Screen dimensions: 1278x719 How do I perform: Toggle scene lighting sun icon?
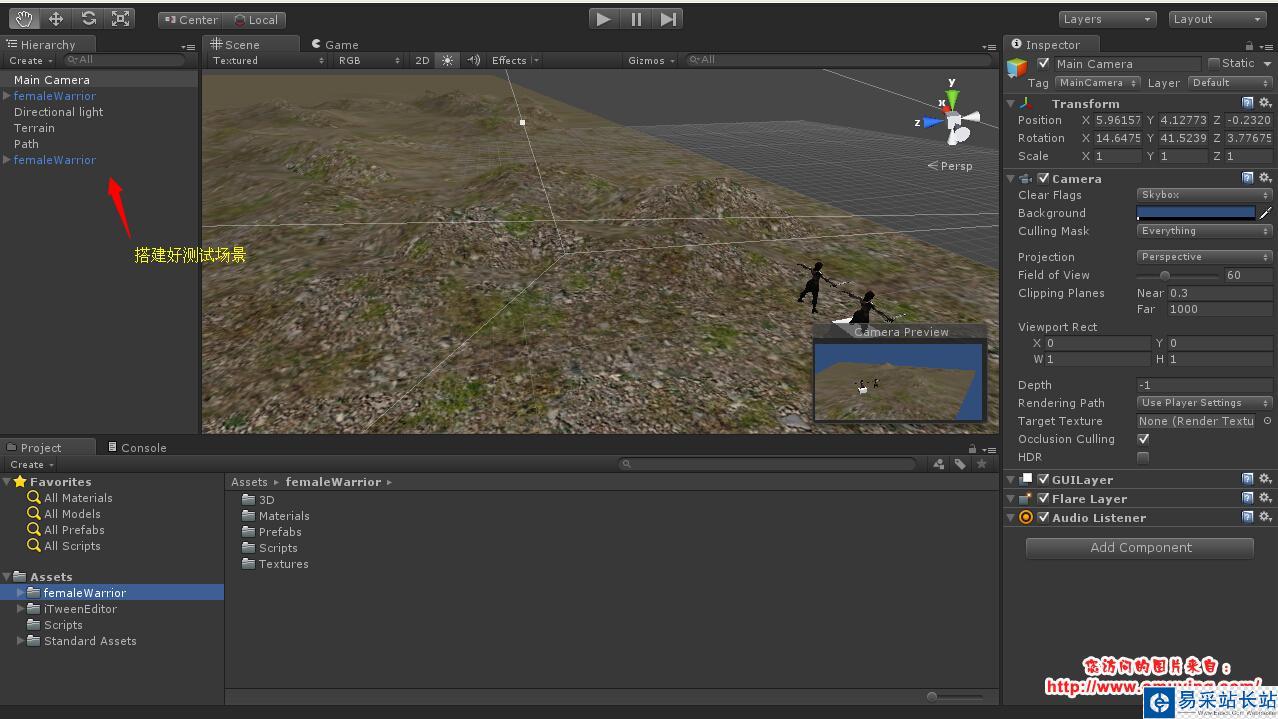point(447,61)
